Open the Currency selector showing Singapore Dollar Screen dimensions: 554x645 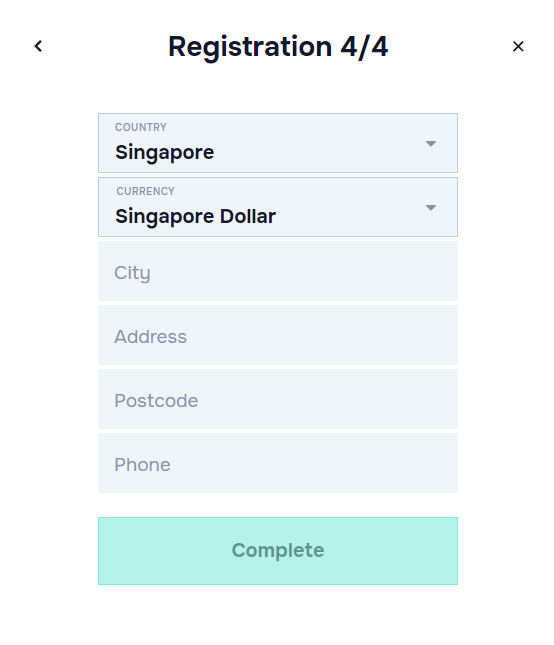[x=278, y=207]
